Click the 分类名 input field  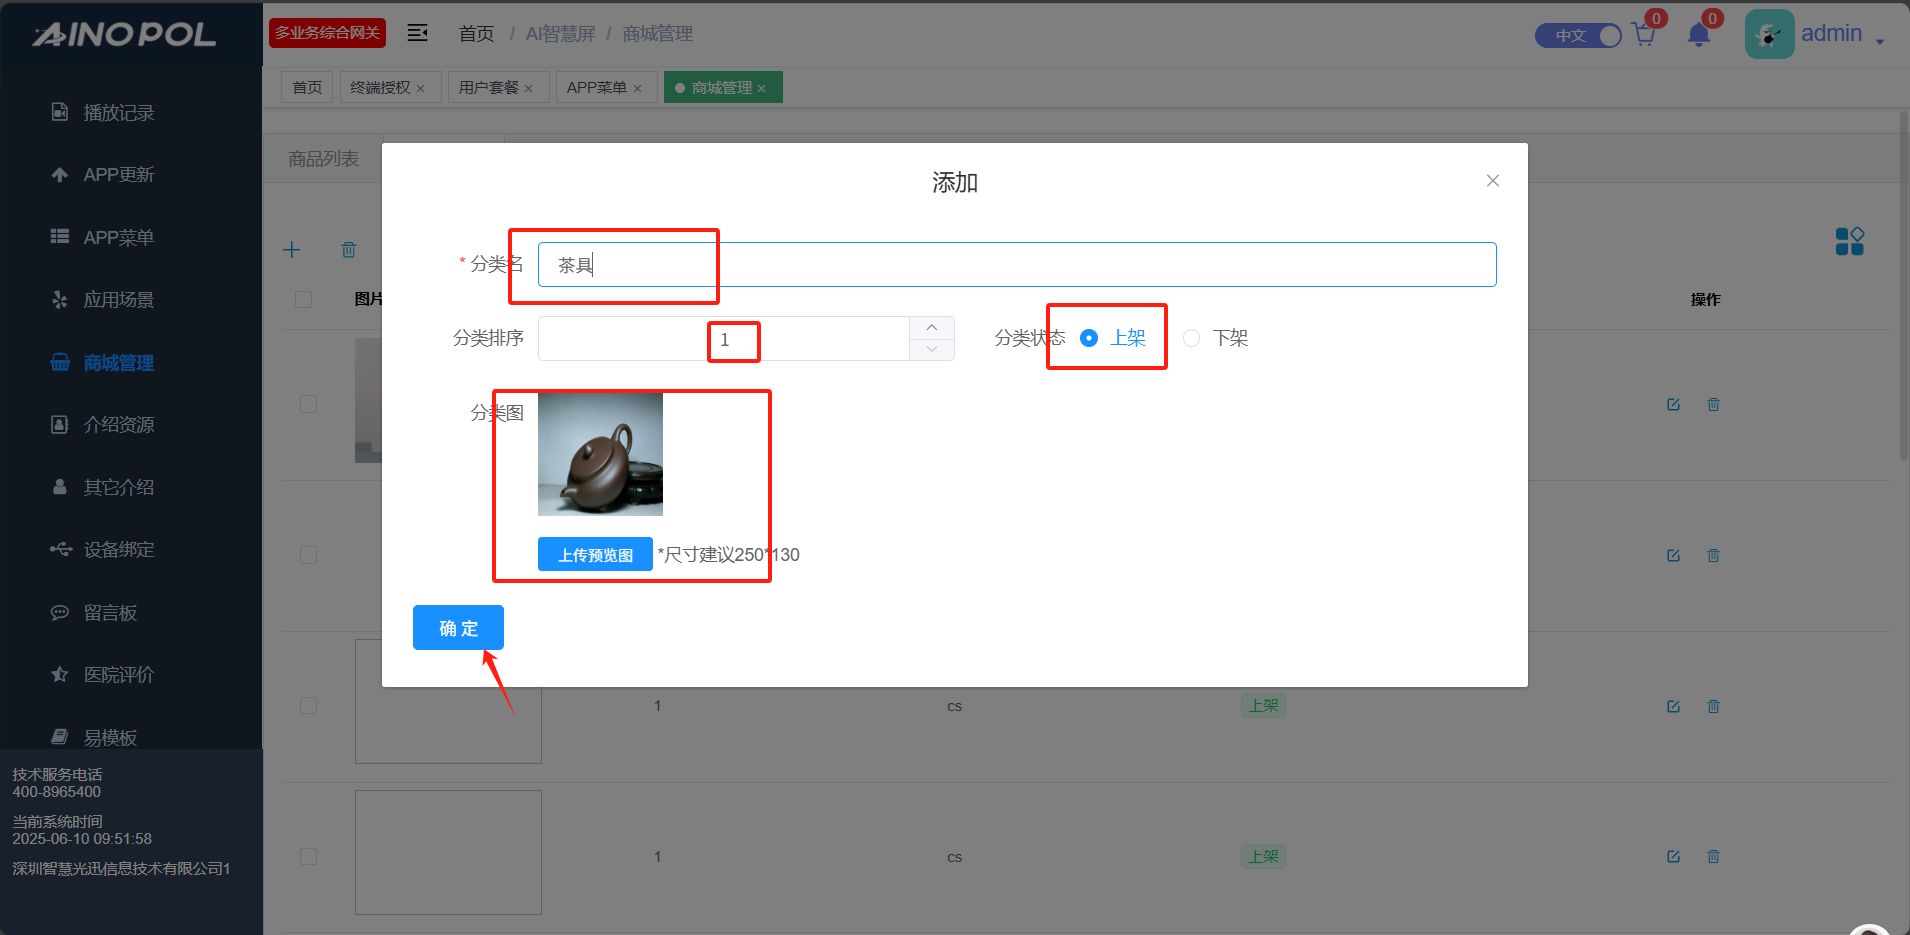1016,265
